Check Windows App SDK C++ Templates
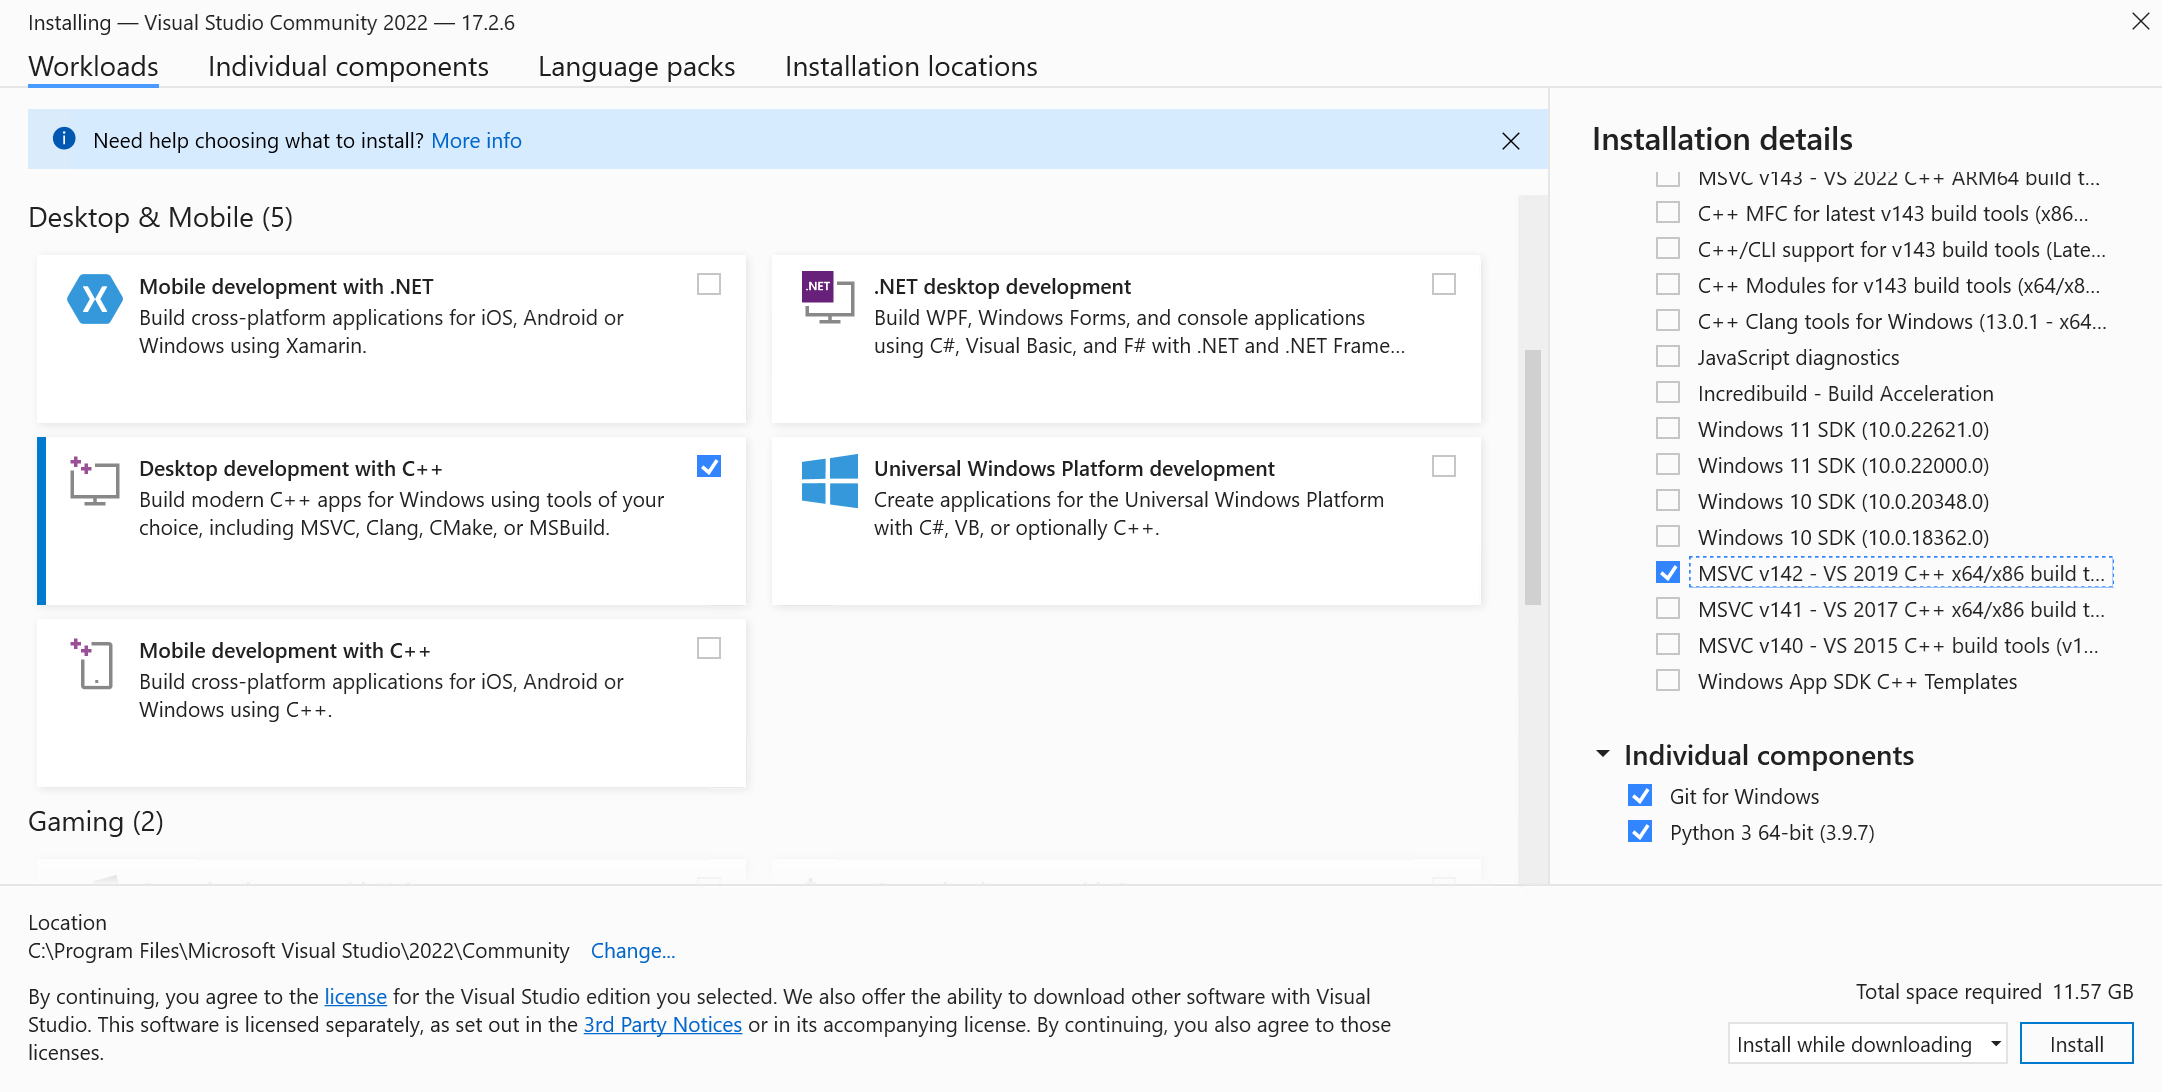2162x1092 pixels. click(x=1668, y=681)
